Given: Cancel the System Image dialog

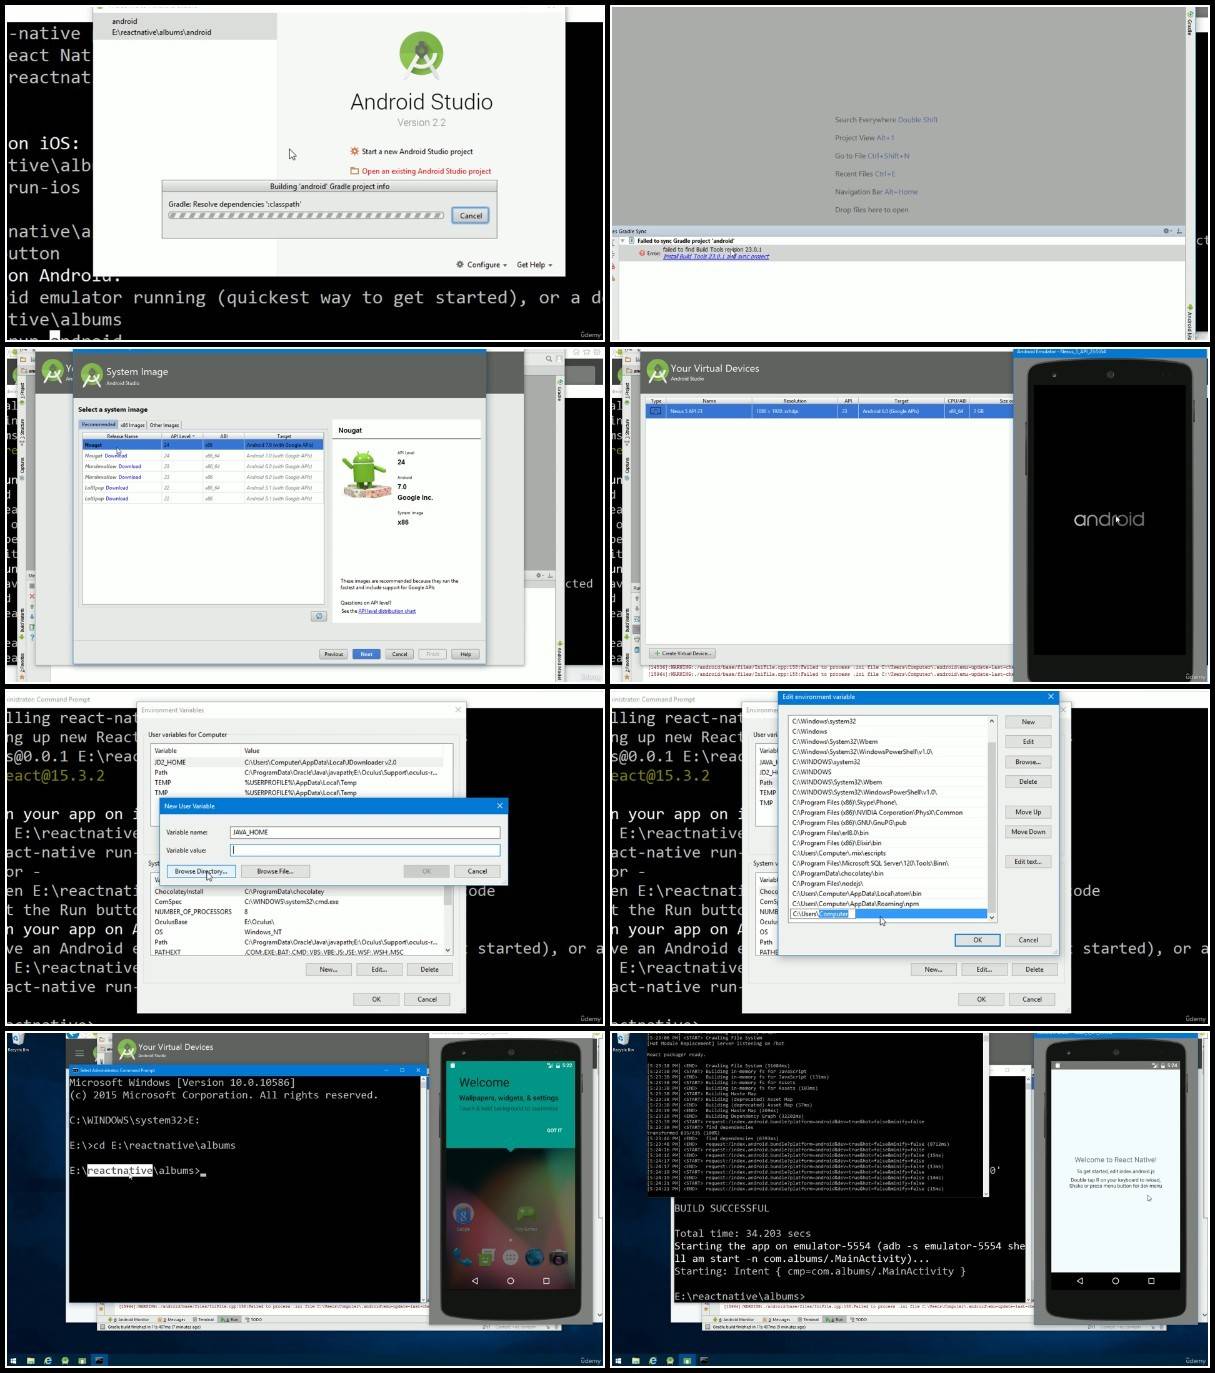Looking at the screenshot, I should (x=399, y=654).
